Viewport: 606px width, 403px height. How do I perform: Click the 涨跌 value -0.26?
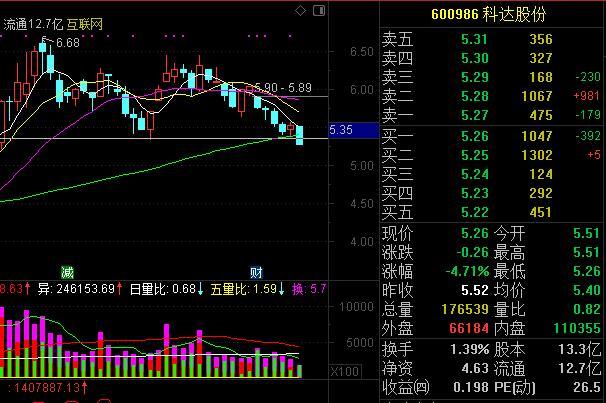click(x=472, y=252)
